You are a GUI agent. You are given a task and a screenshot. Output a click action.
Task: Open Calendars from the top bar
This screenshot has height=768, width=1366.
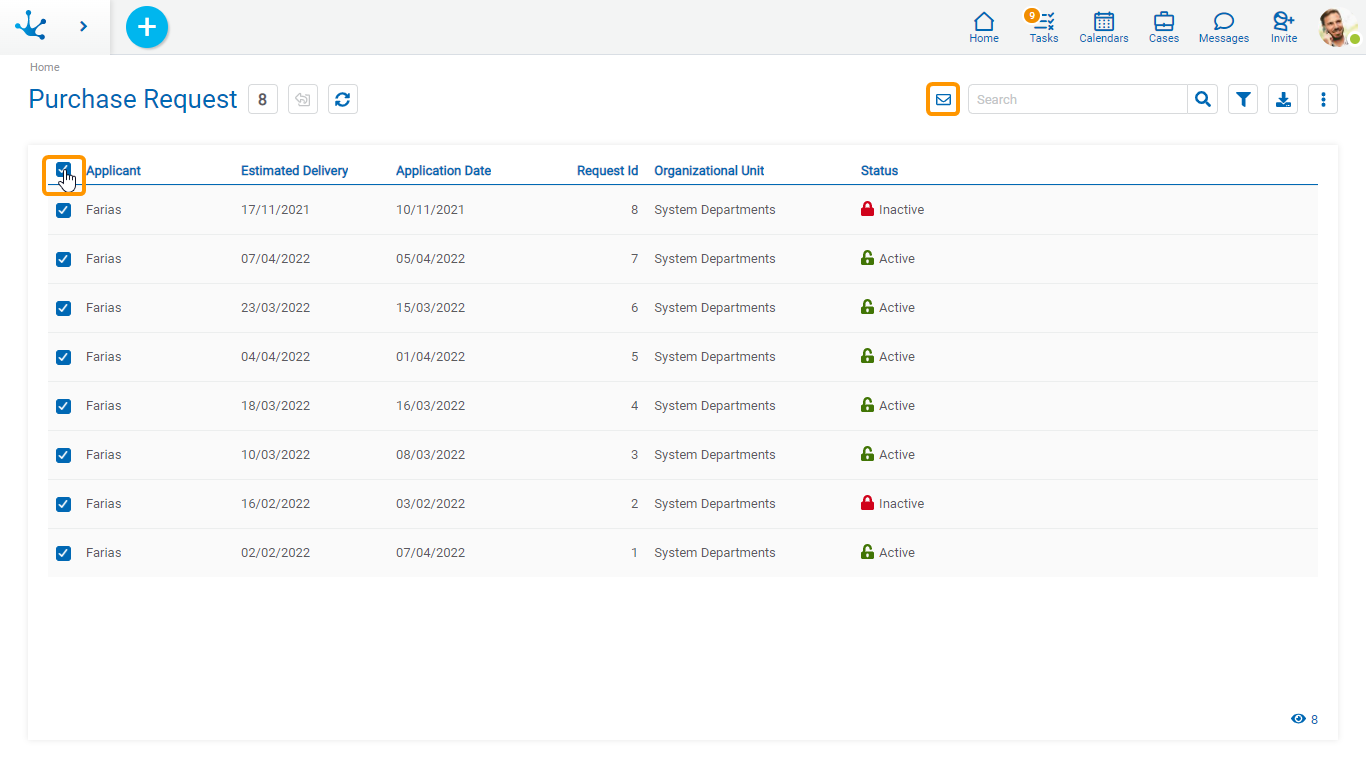[1104, 27]
